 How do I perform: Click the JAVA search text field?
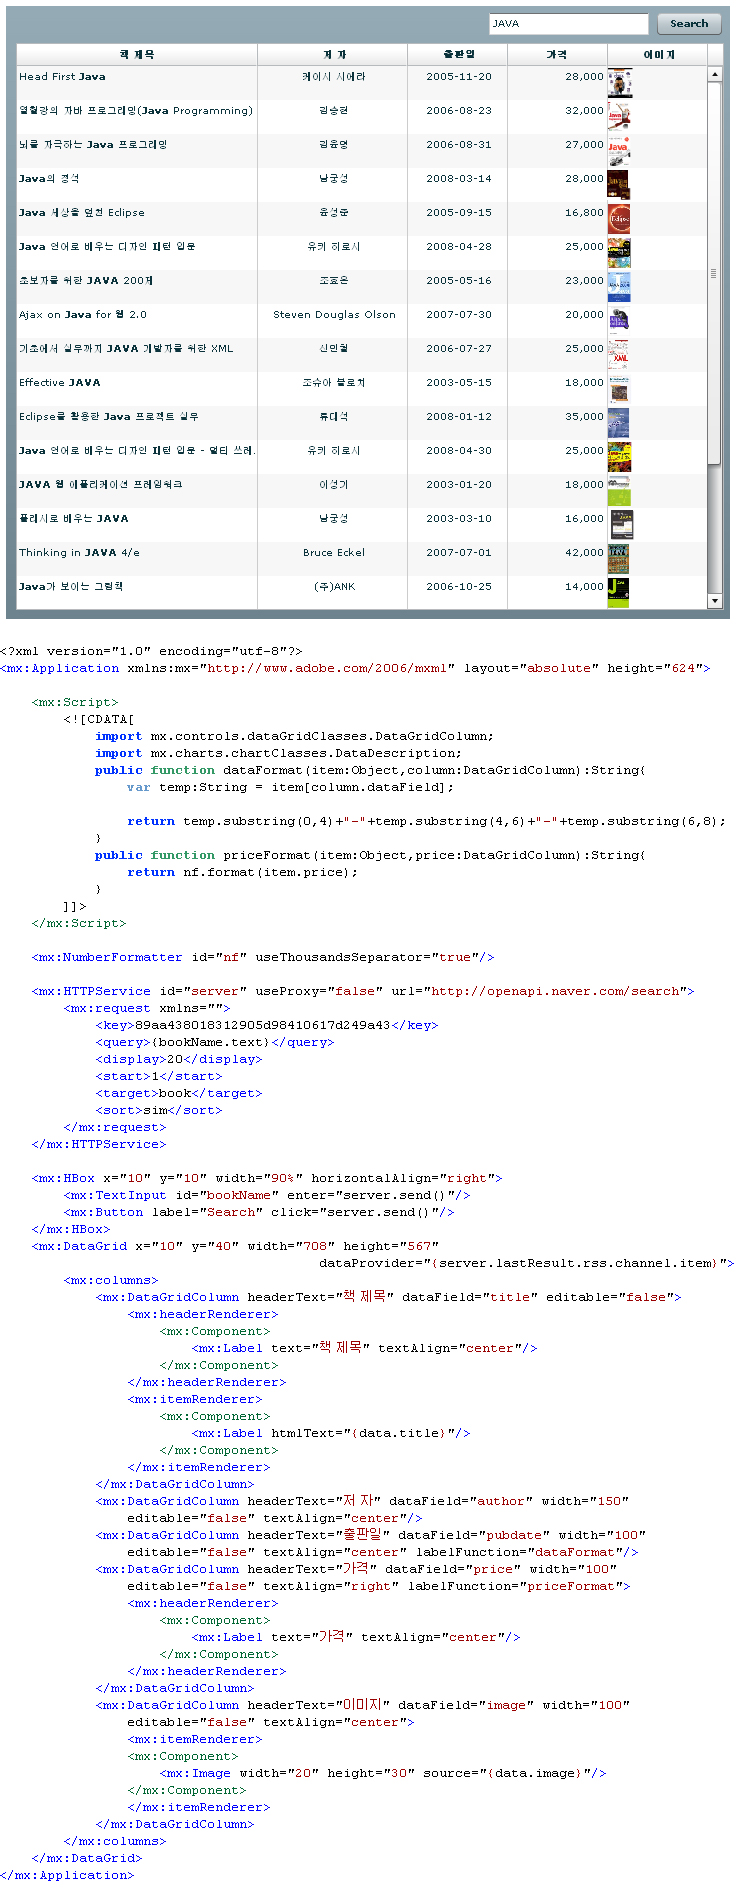click(x=569, y=24)
